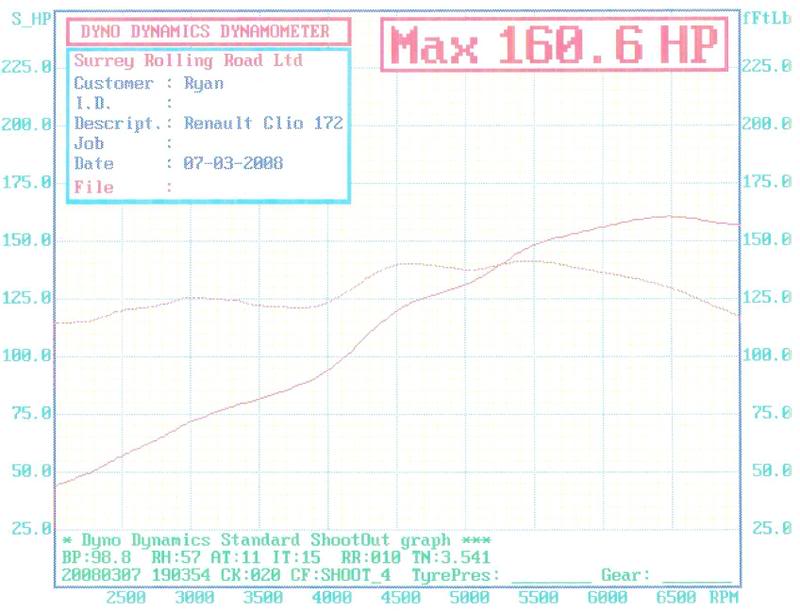800x611 pixels.
Task: Click the 'S_HP' axis label
Action: (x=32, y=19)
